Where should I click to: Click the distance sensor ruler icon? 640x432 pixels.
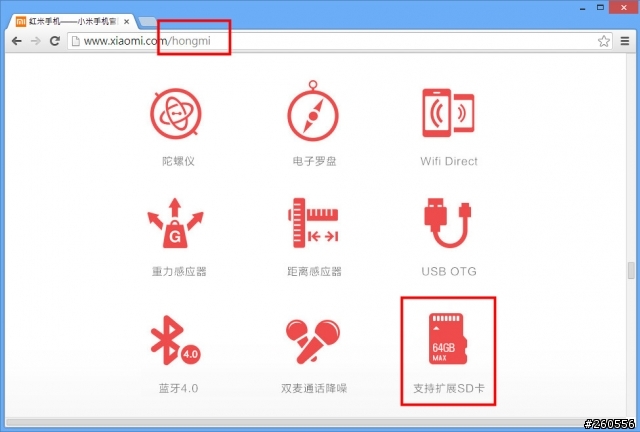point(313,223)
